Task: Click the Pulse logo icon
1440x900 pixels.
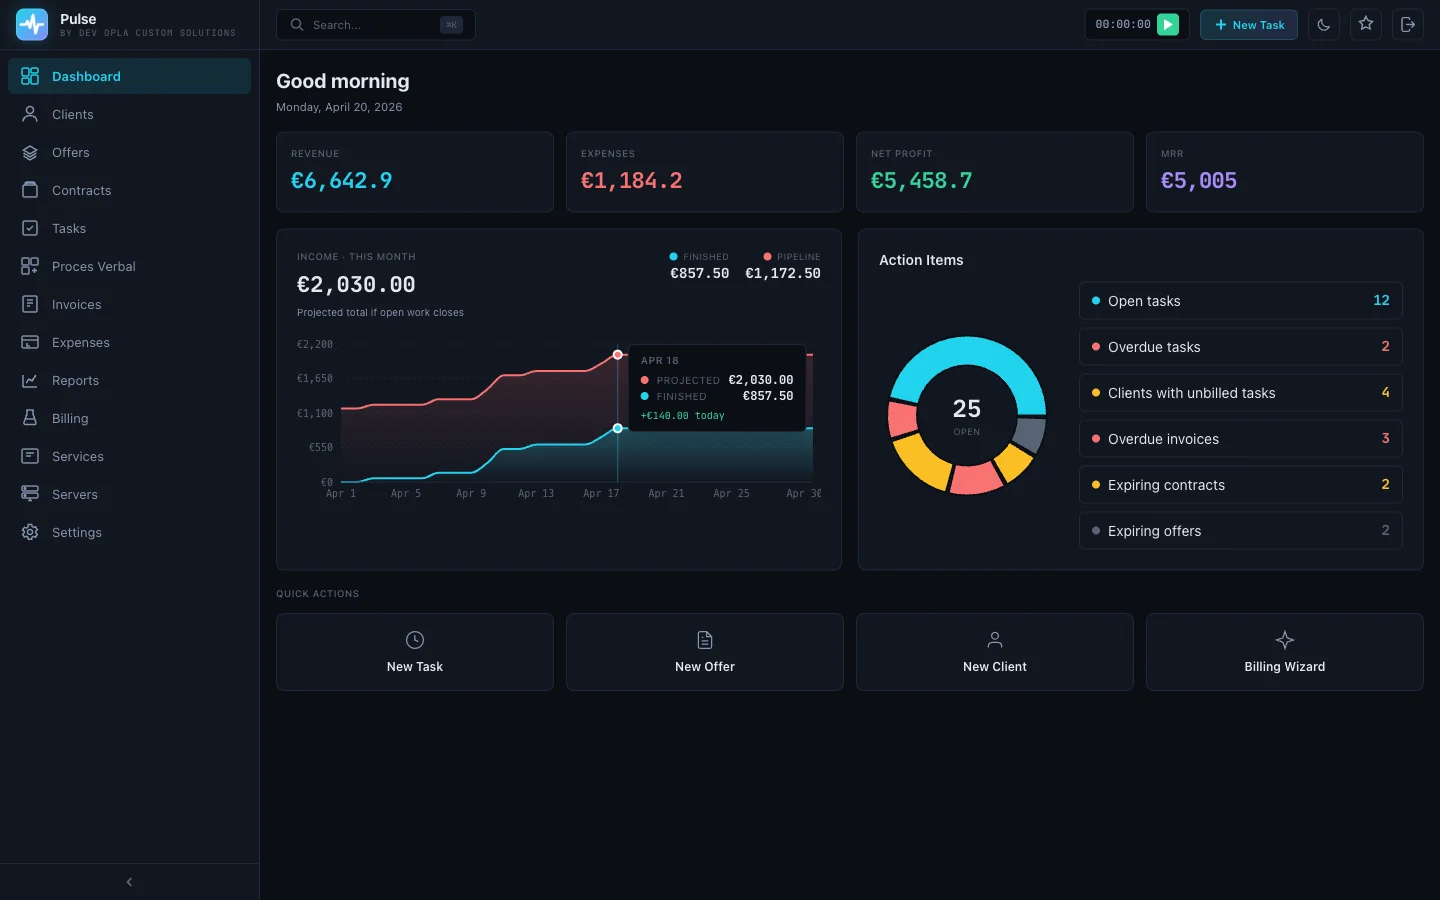Action: click(32, 25)
